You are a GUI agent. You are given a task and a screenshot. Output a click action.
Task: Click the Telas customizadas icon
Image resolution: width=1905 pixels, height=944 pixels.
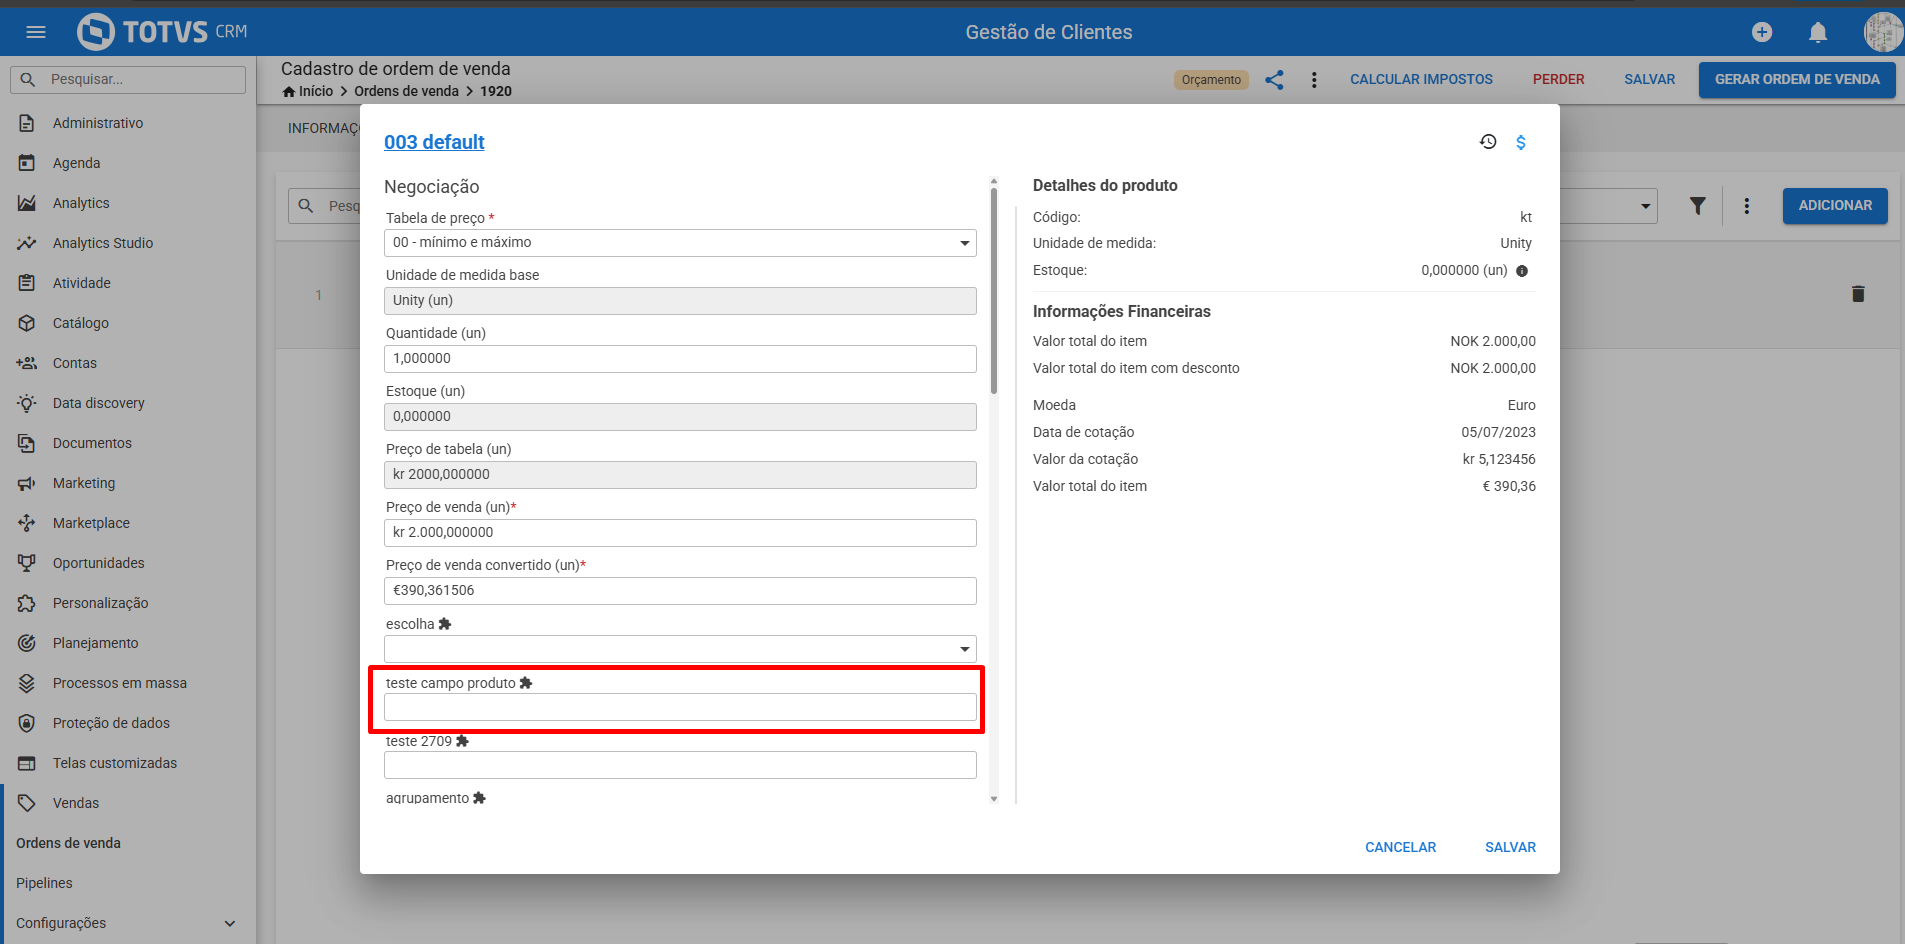click(27, 763)
